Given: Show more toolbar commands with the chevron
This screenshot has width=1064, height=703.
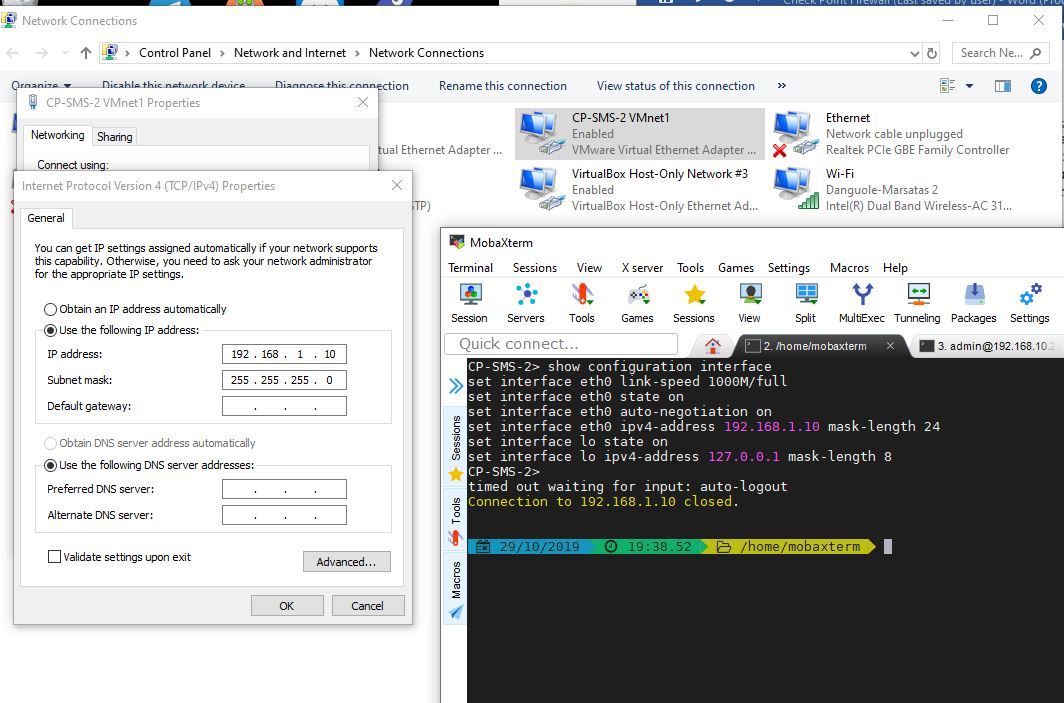Looking at the screenshot, I should click(782, 86).
